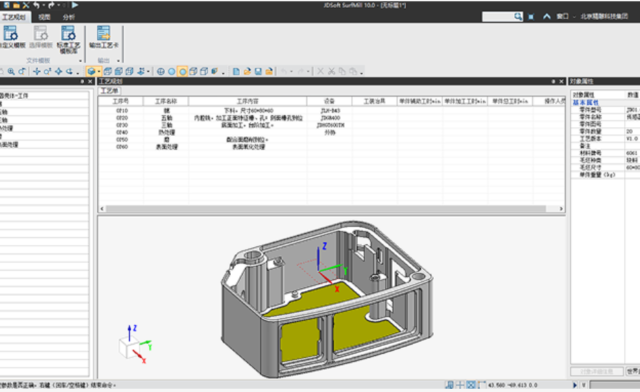Click the blue right arrow in status bar
Screen dimensions: 640x392
(x=575, y=385)
